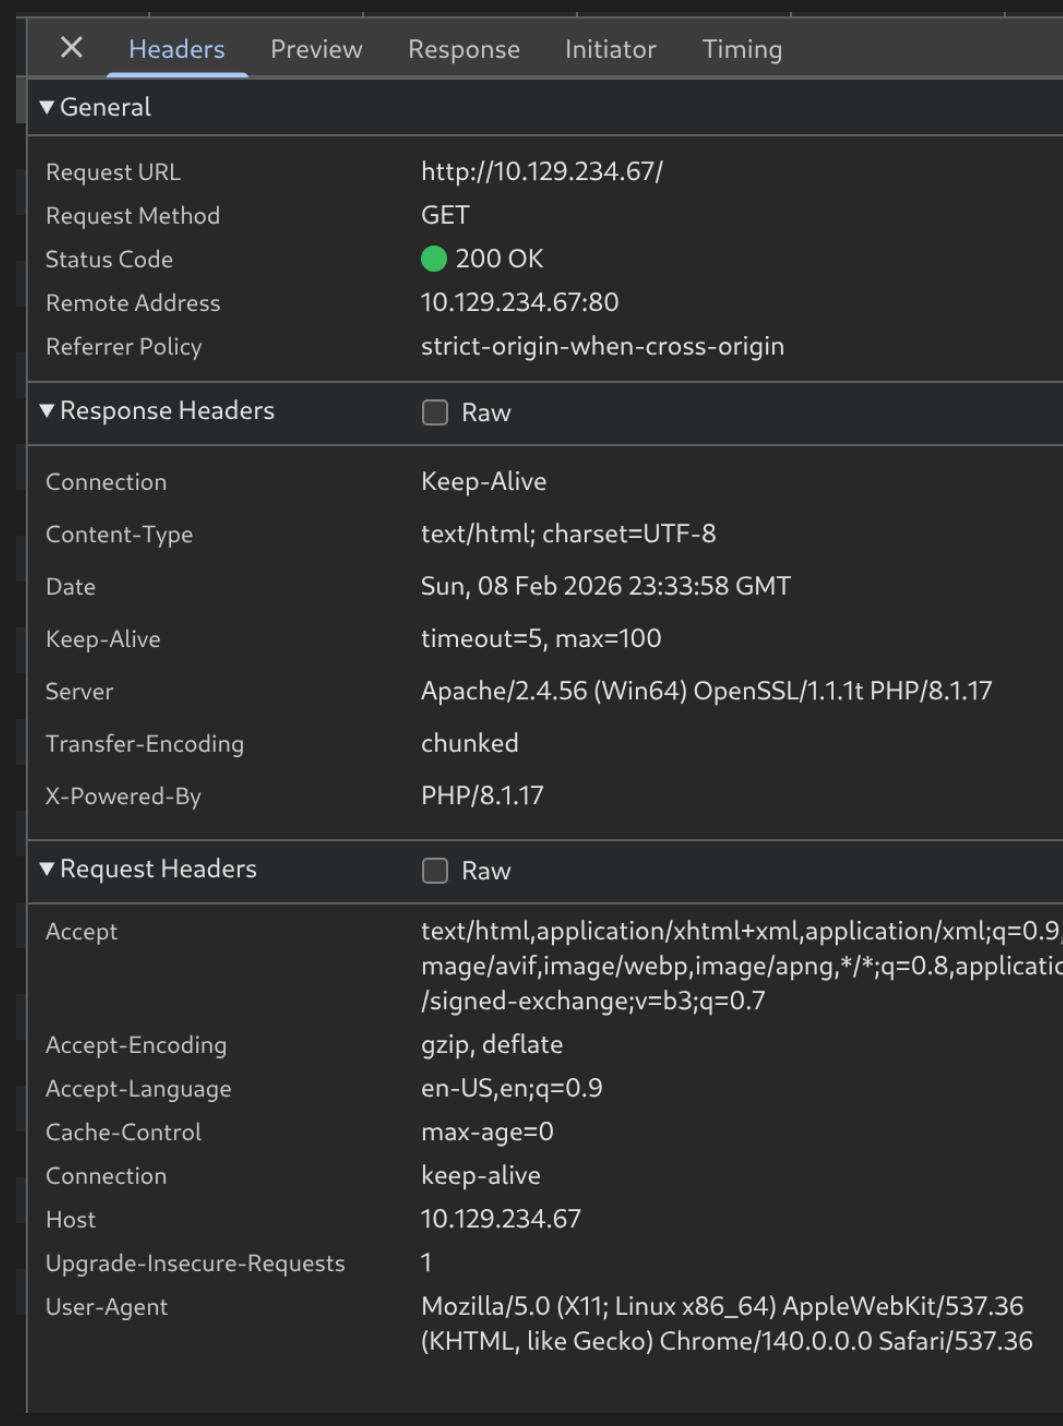Open the Timing tab
The width and height of the screenshot is (1063, 1426).
742,49
